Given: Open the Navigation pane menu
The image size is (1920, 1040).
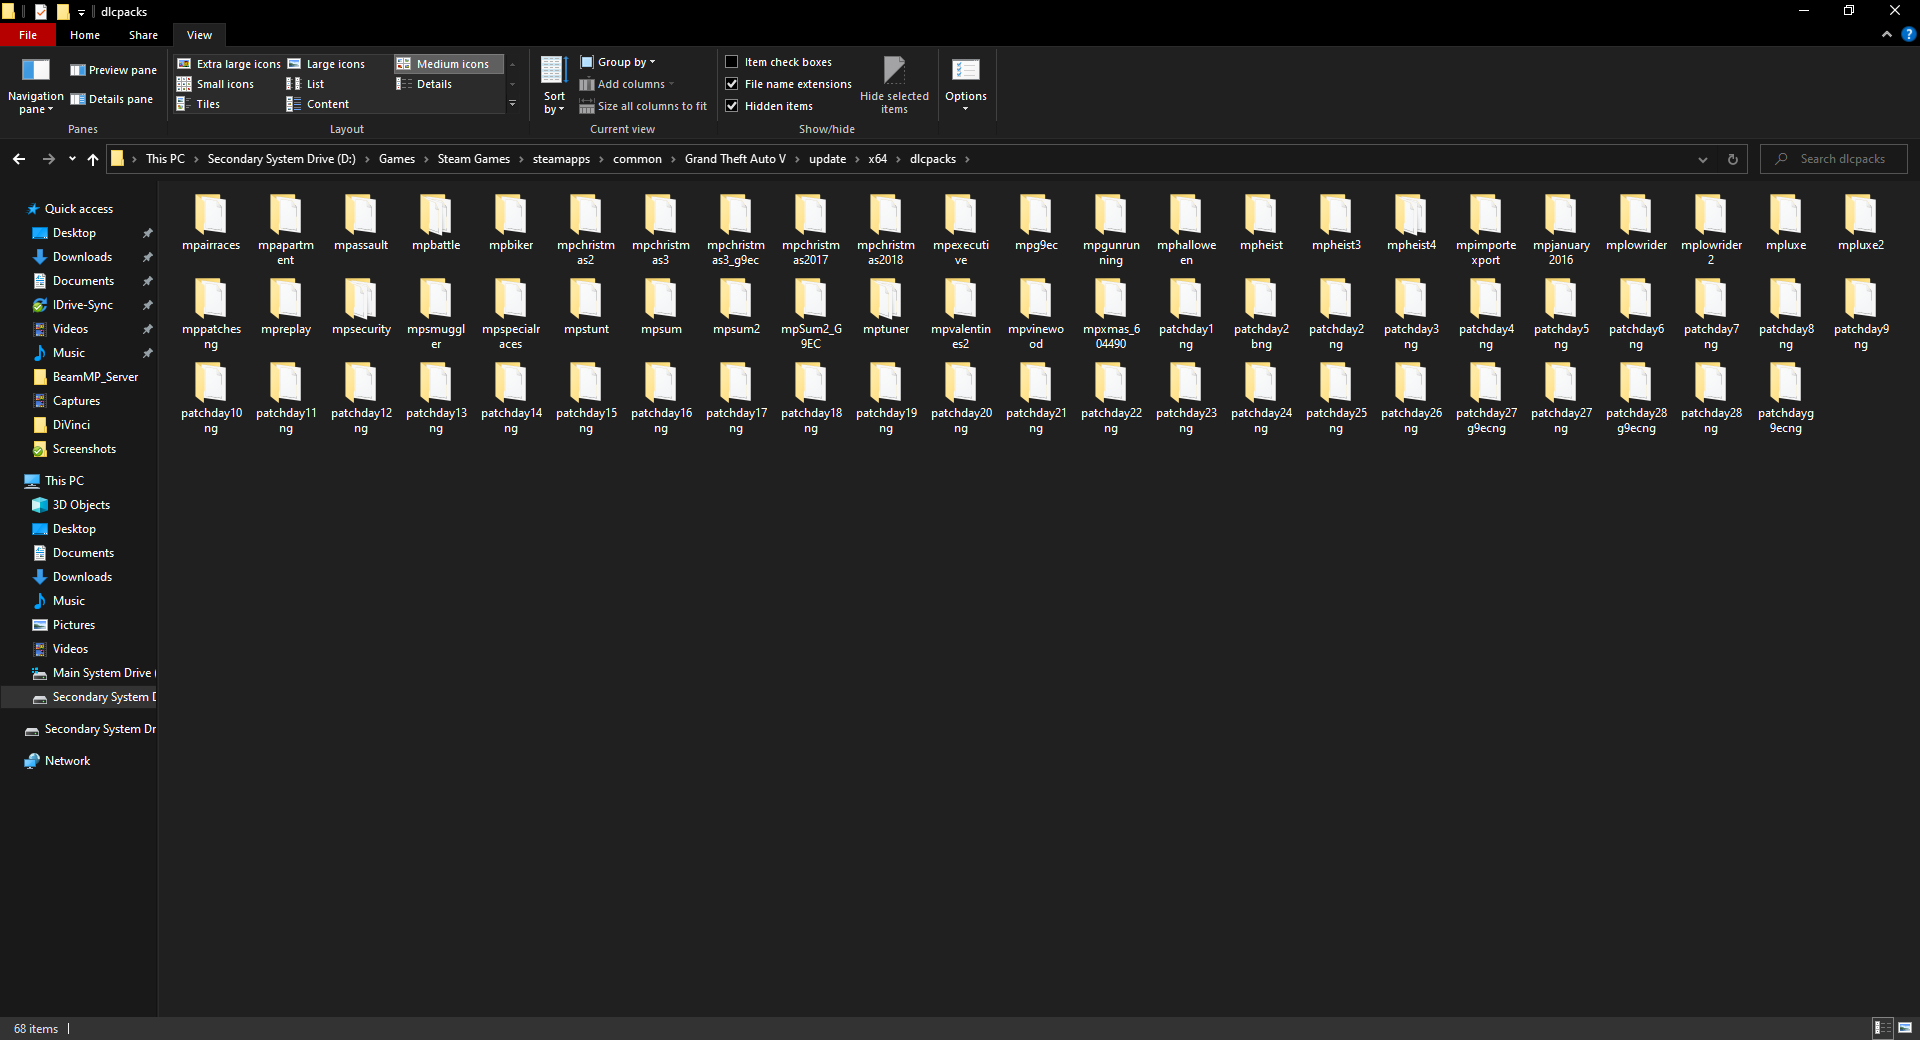Looking at the screenshot, I should [x=35, y=86].
